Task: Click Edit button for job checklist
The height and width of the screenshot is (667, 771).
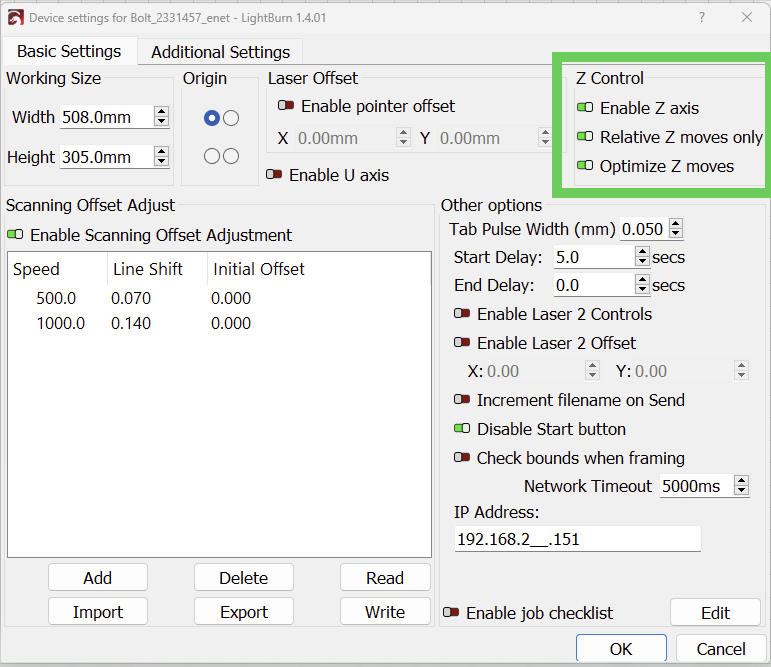Action: (x=715, y=612)
